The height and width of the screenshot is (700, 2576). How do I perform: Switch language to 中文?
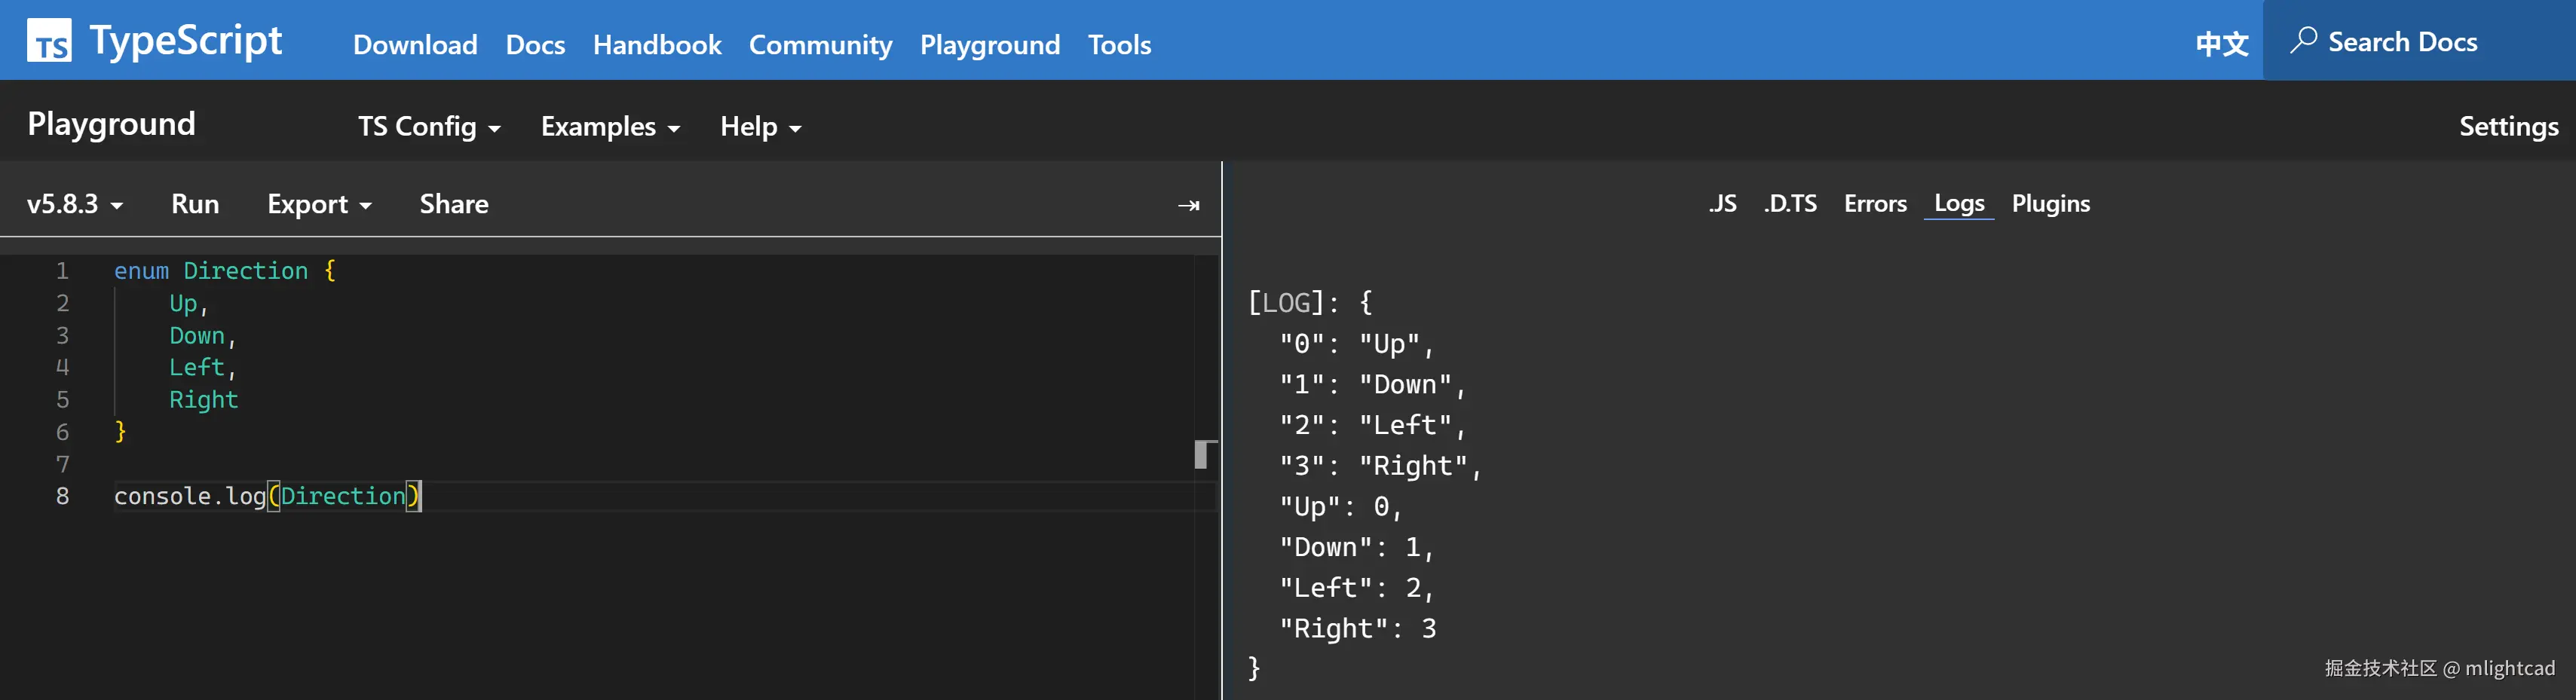click(x=2221, y=44)
